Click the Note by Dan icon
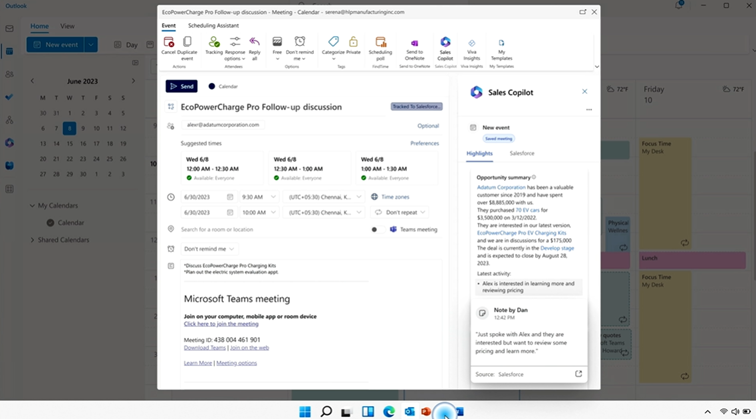The height and width of the screenshot is (419, 756). click(x=482, y=313)
